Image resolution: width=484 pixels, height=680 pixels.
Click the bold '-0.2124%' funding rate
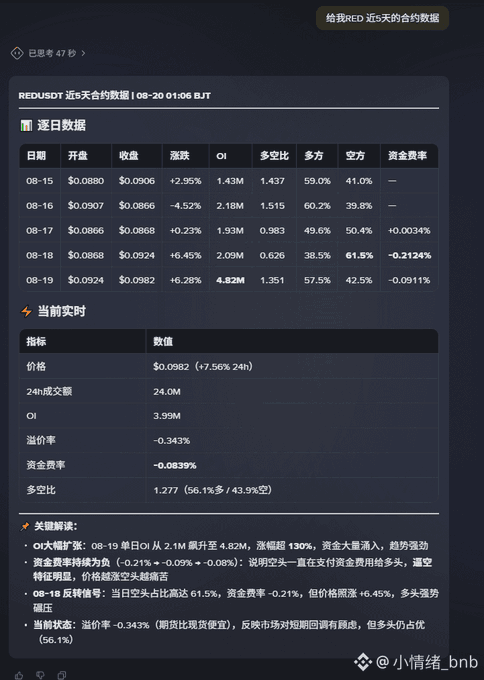point(409,255)
